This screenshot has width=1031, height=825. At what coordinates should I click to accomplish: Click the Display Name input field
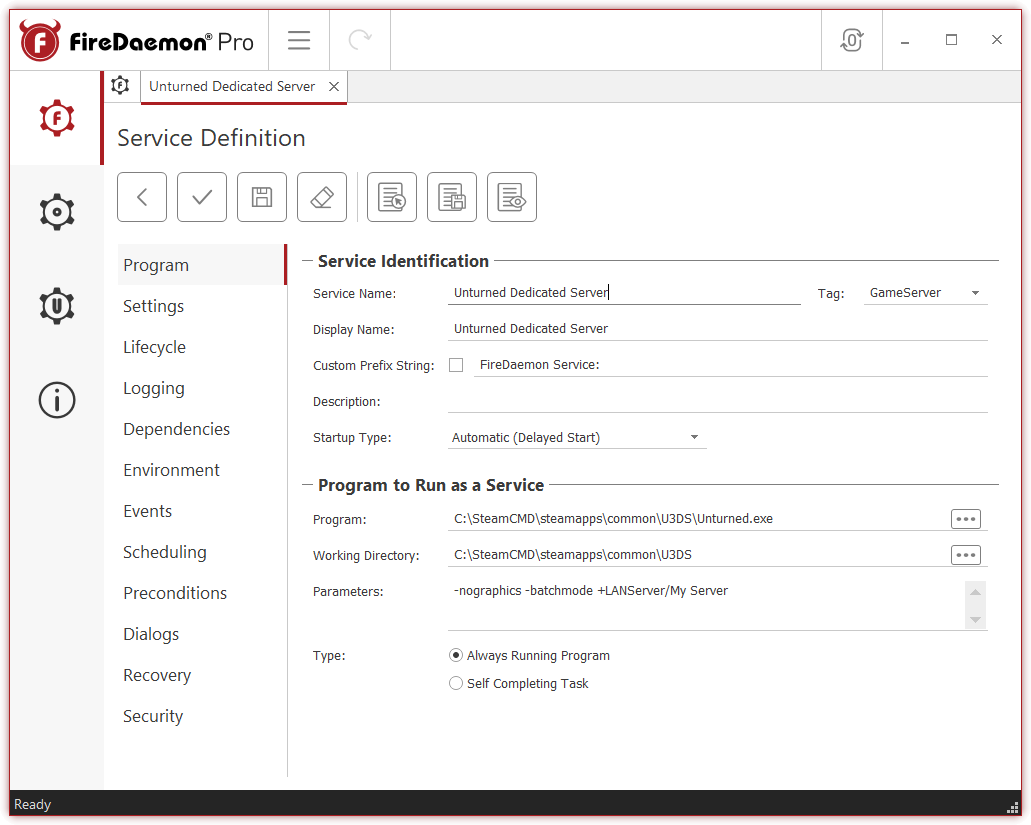[717, 329]
